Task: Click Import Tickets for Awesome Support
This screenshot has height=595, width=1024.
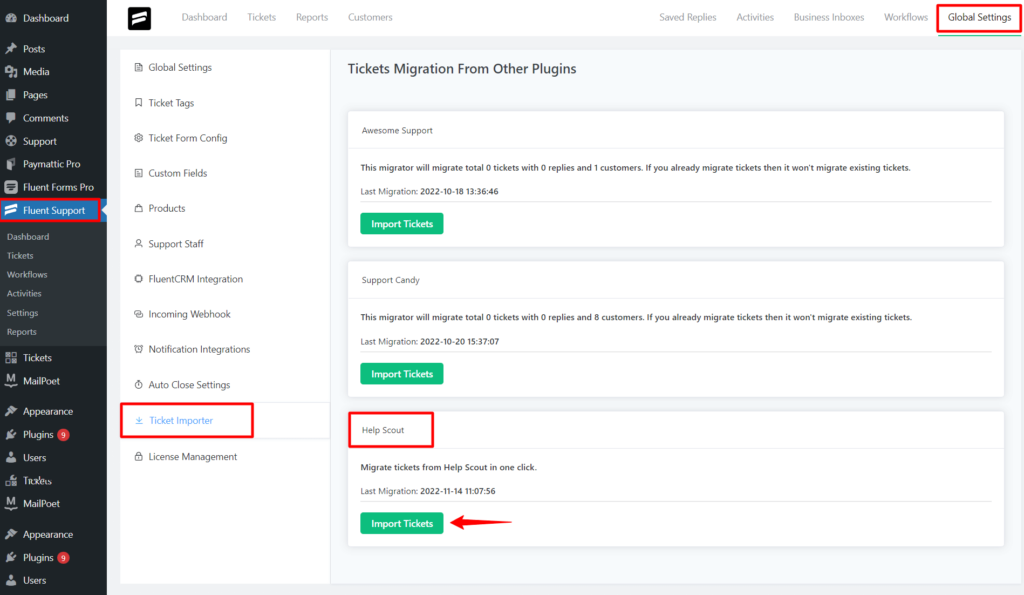Action: click(401, 223)
